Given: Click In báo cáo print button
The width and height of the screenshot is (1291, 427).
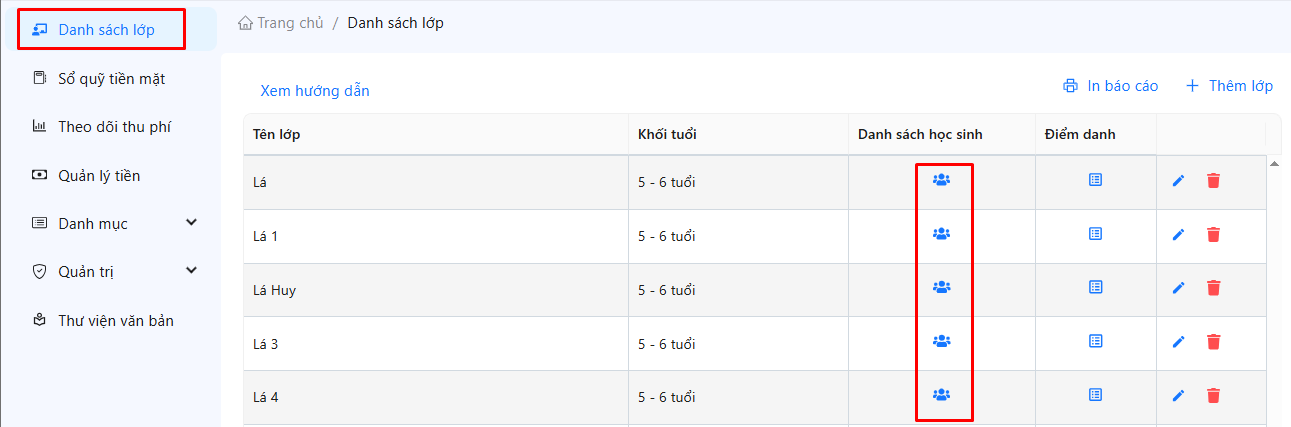Looking at the screenshot, I should [1110, 86].
